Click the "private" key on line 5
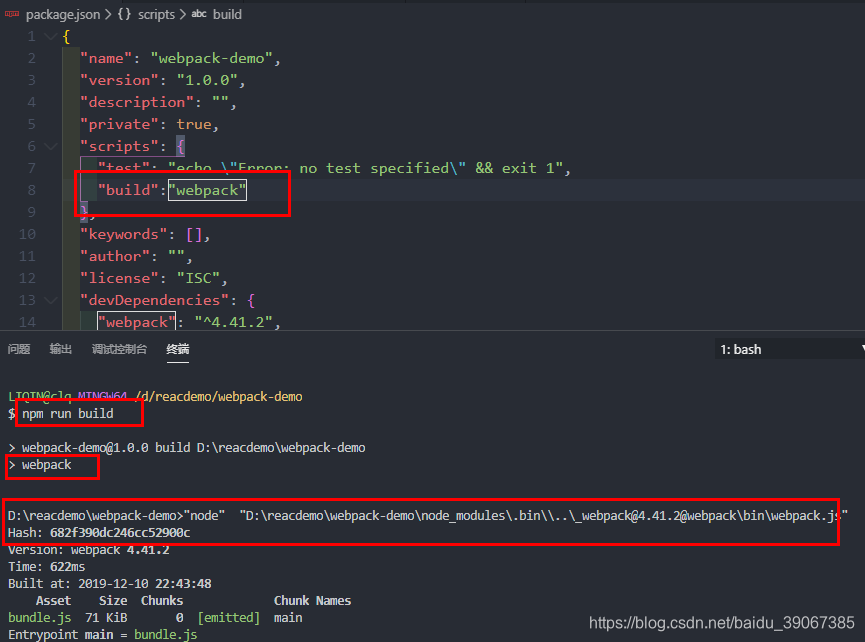The width and height of the screenshot is (865, 642). coord(119,125)
